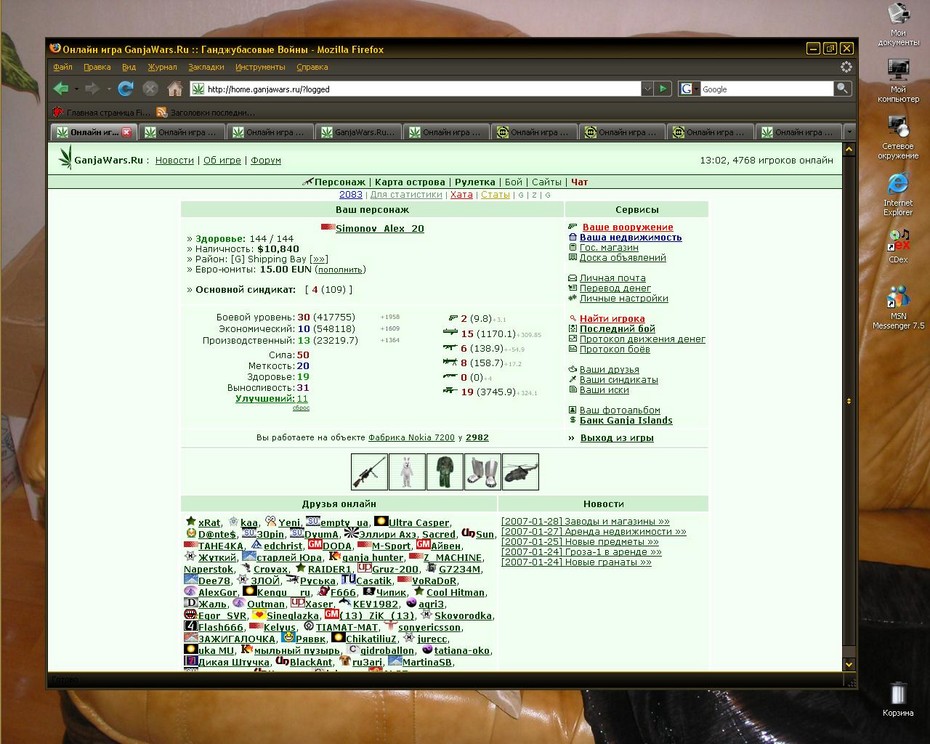Open news item Заводы и магазины
930x744 pixels.
pyautogui.click(x=585, y=522)
